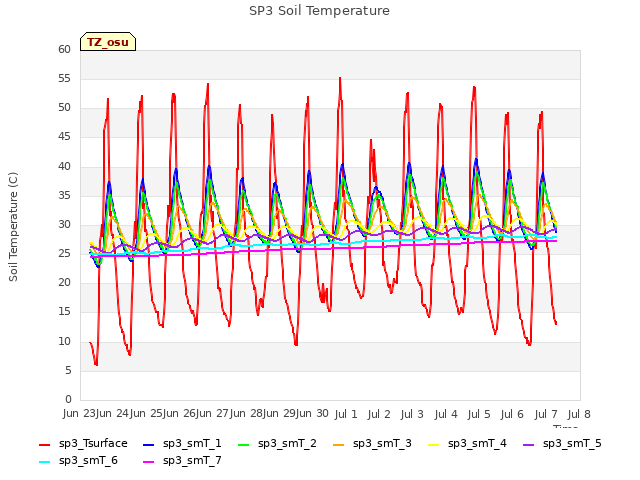The image size is (640, 480).
Task: Click the 60 y-axis tick label
Action: point(64,49)
